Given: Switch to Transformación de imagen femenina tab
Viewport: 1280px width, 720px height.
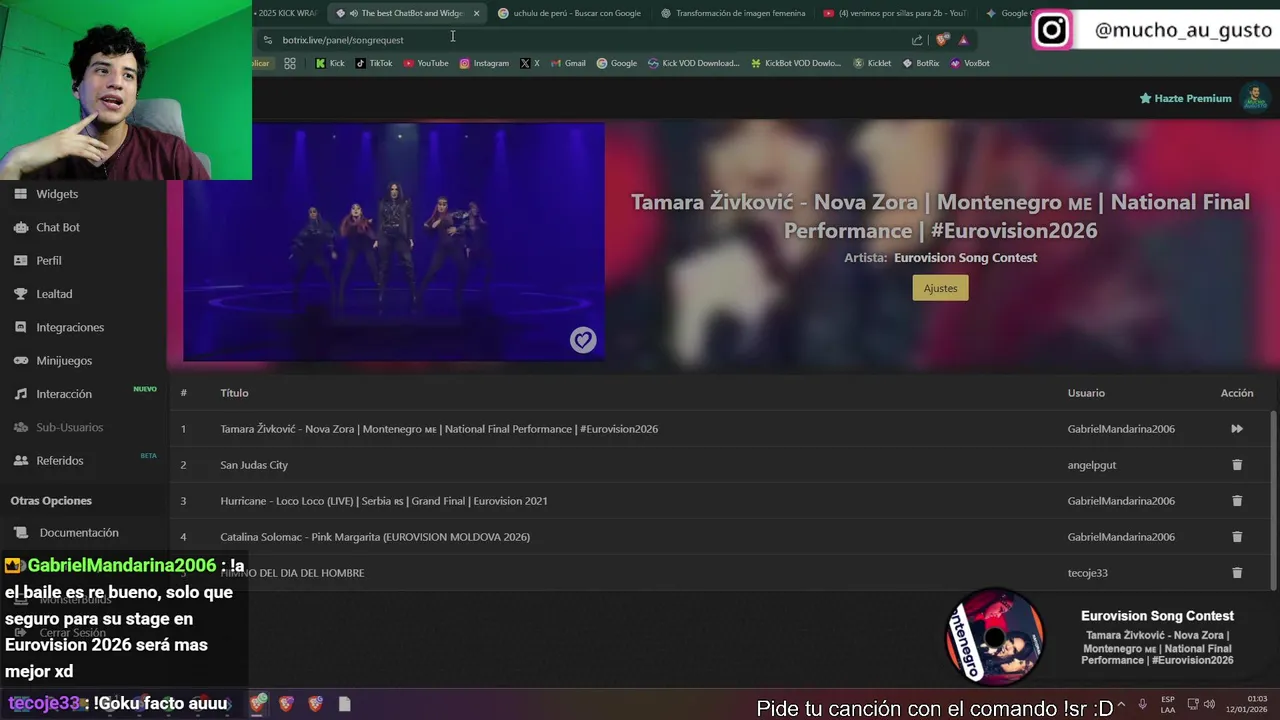Looking at the screenshot, I should tap(733, 13).
